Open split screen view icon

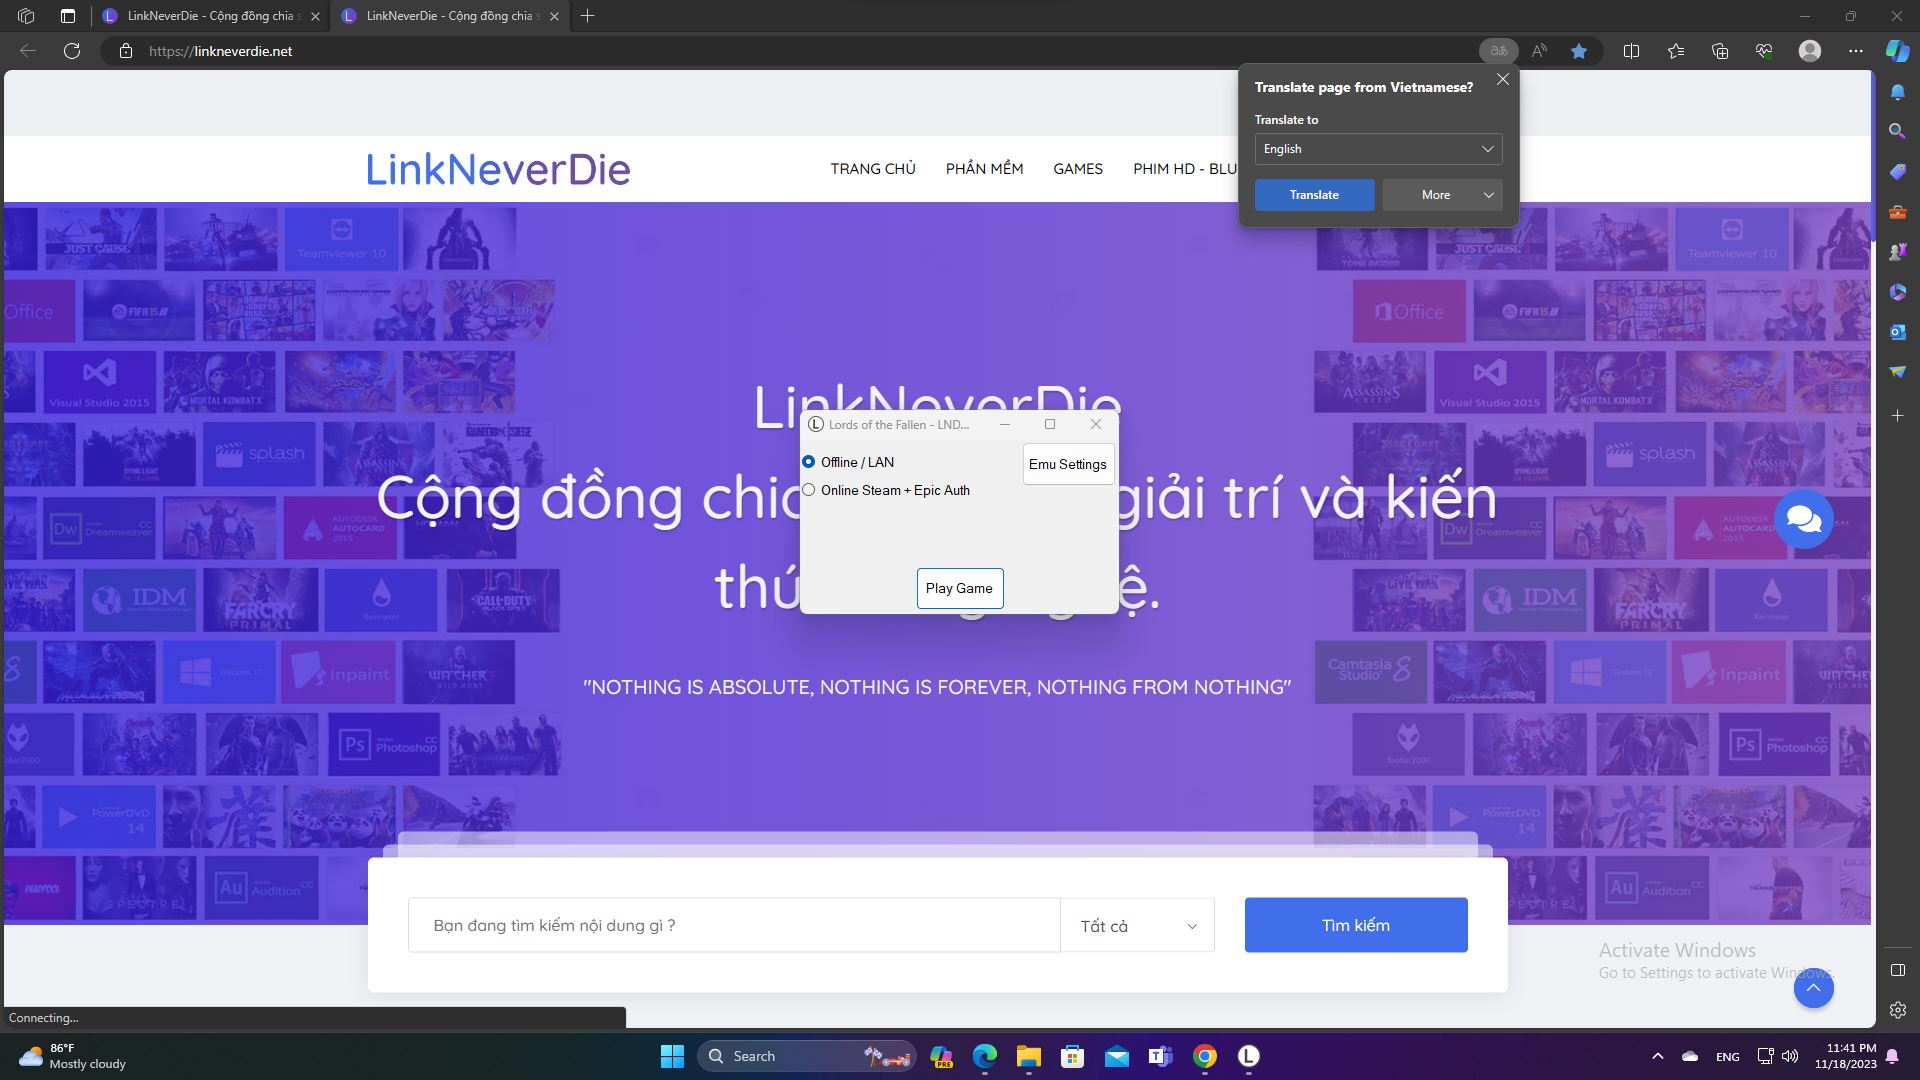[x=1631, y=51]
